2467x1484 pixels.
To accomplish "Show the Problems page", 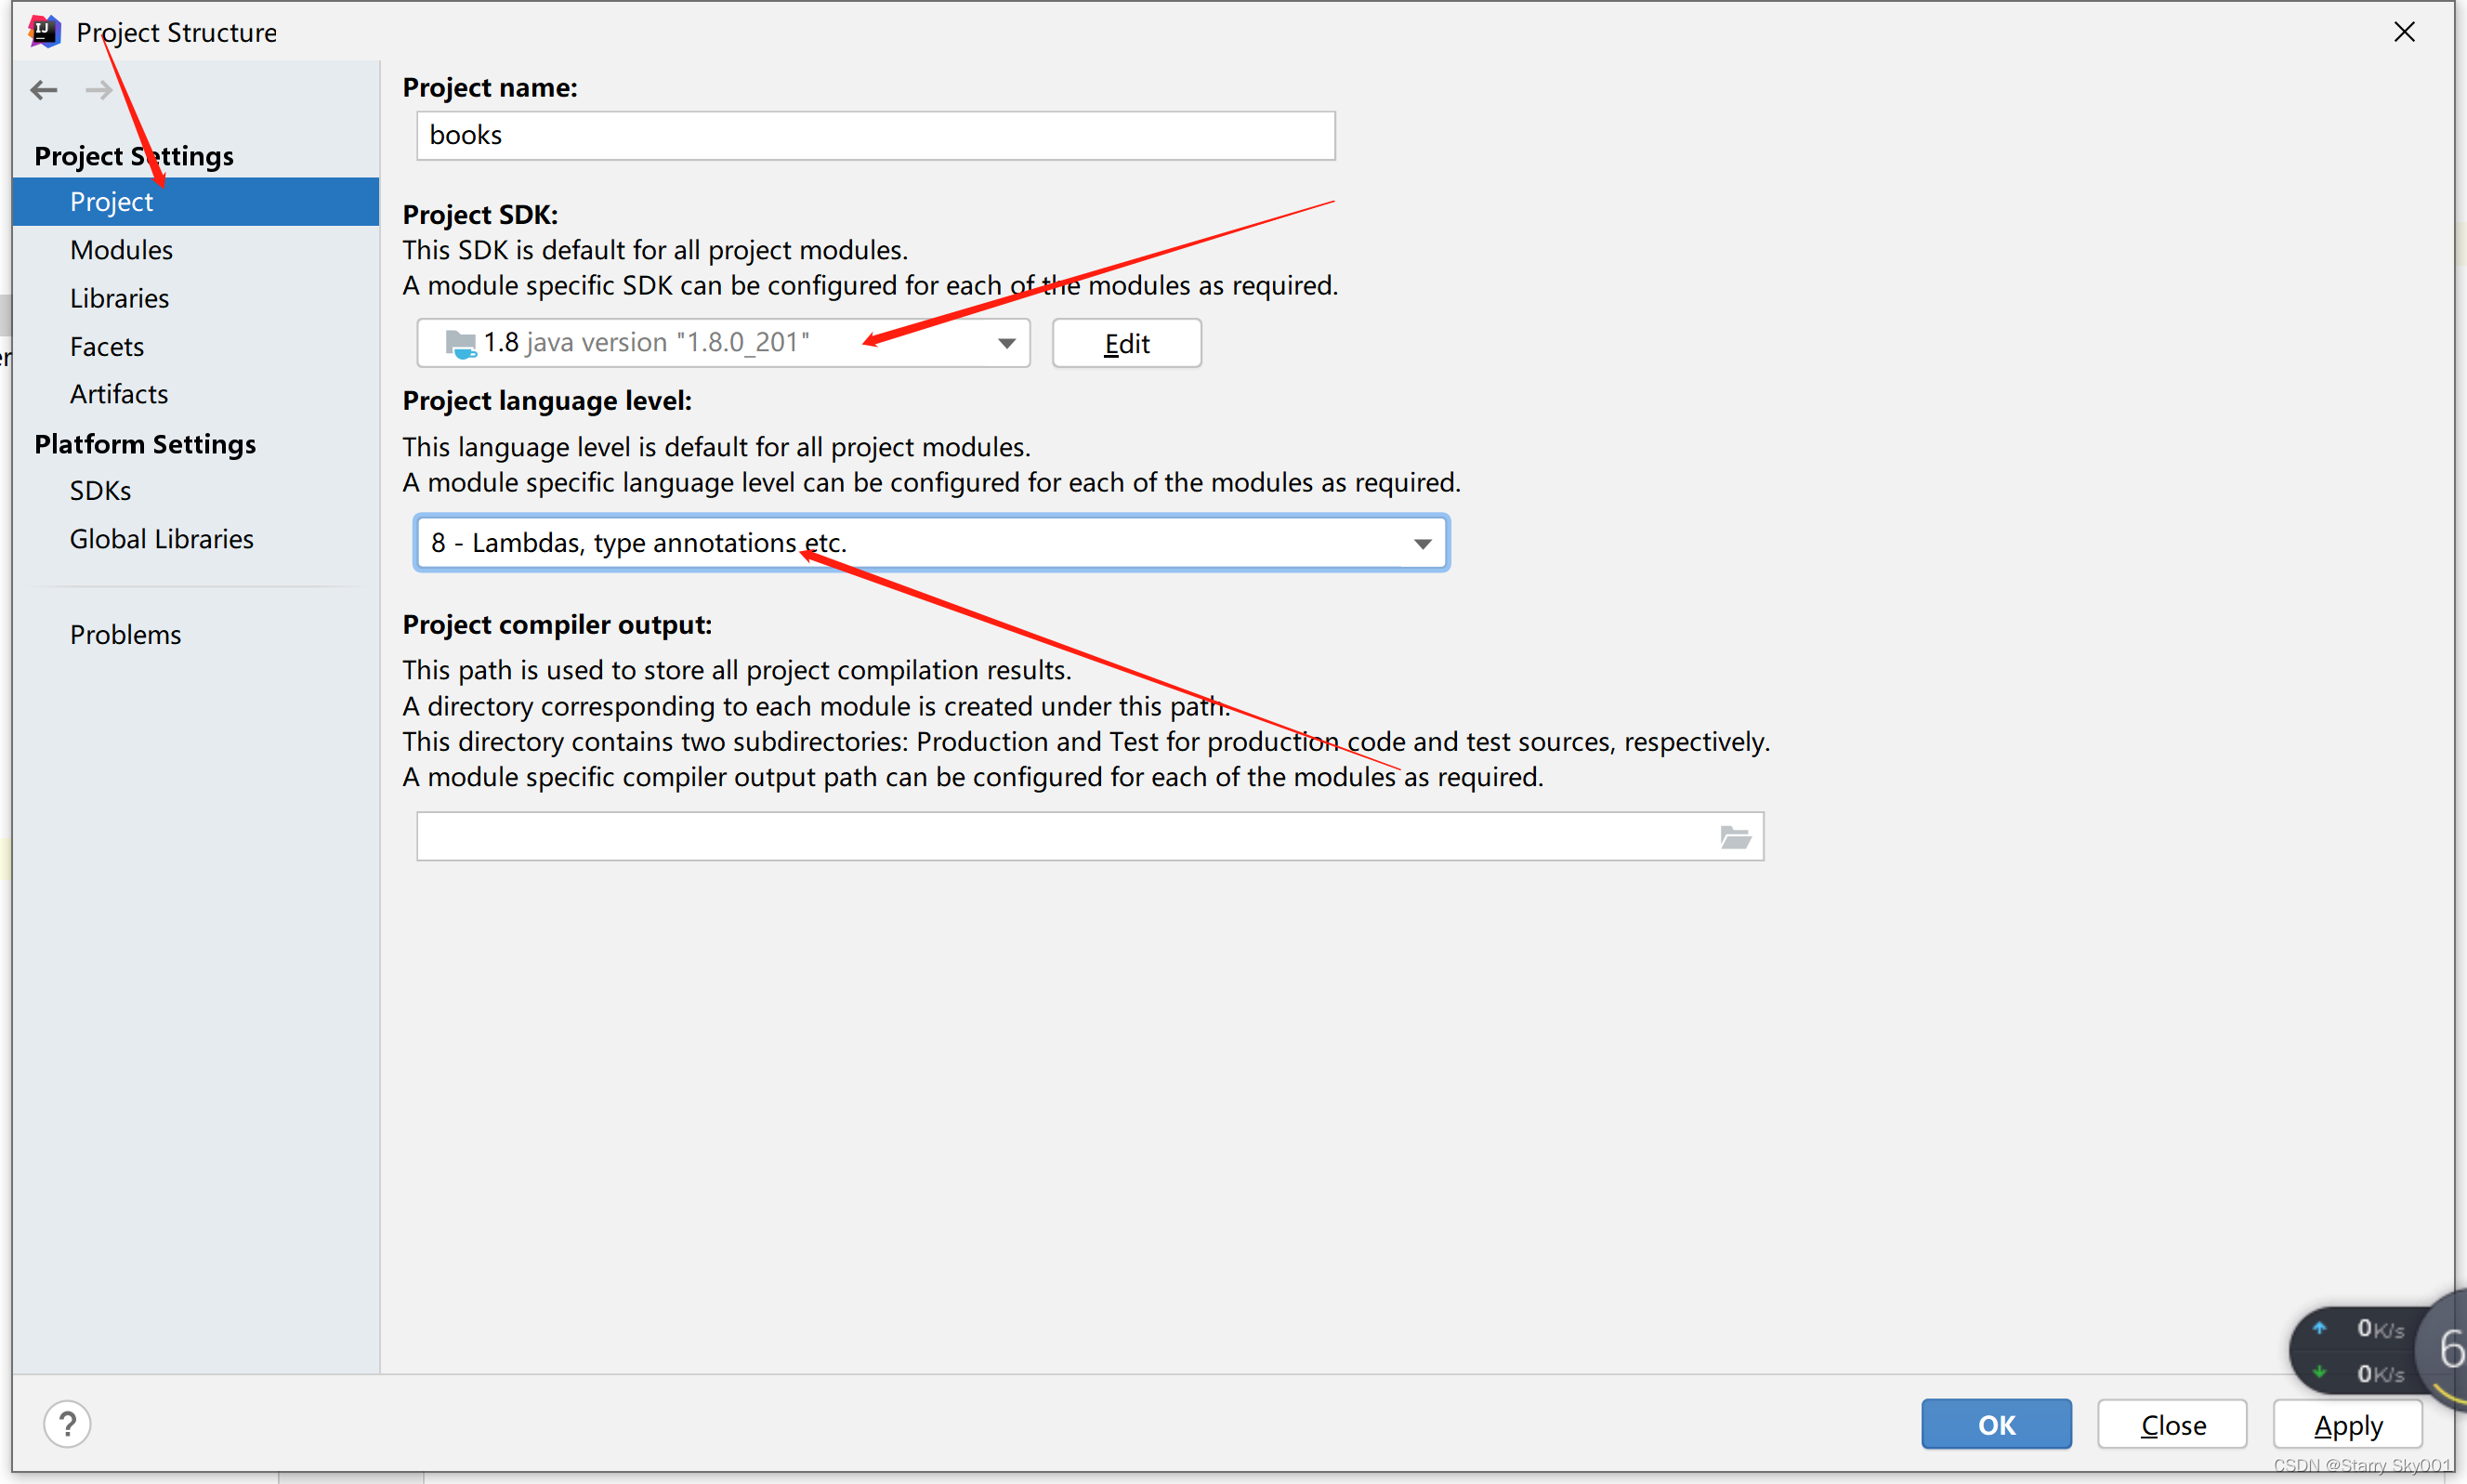I will [125, 635].
